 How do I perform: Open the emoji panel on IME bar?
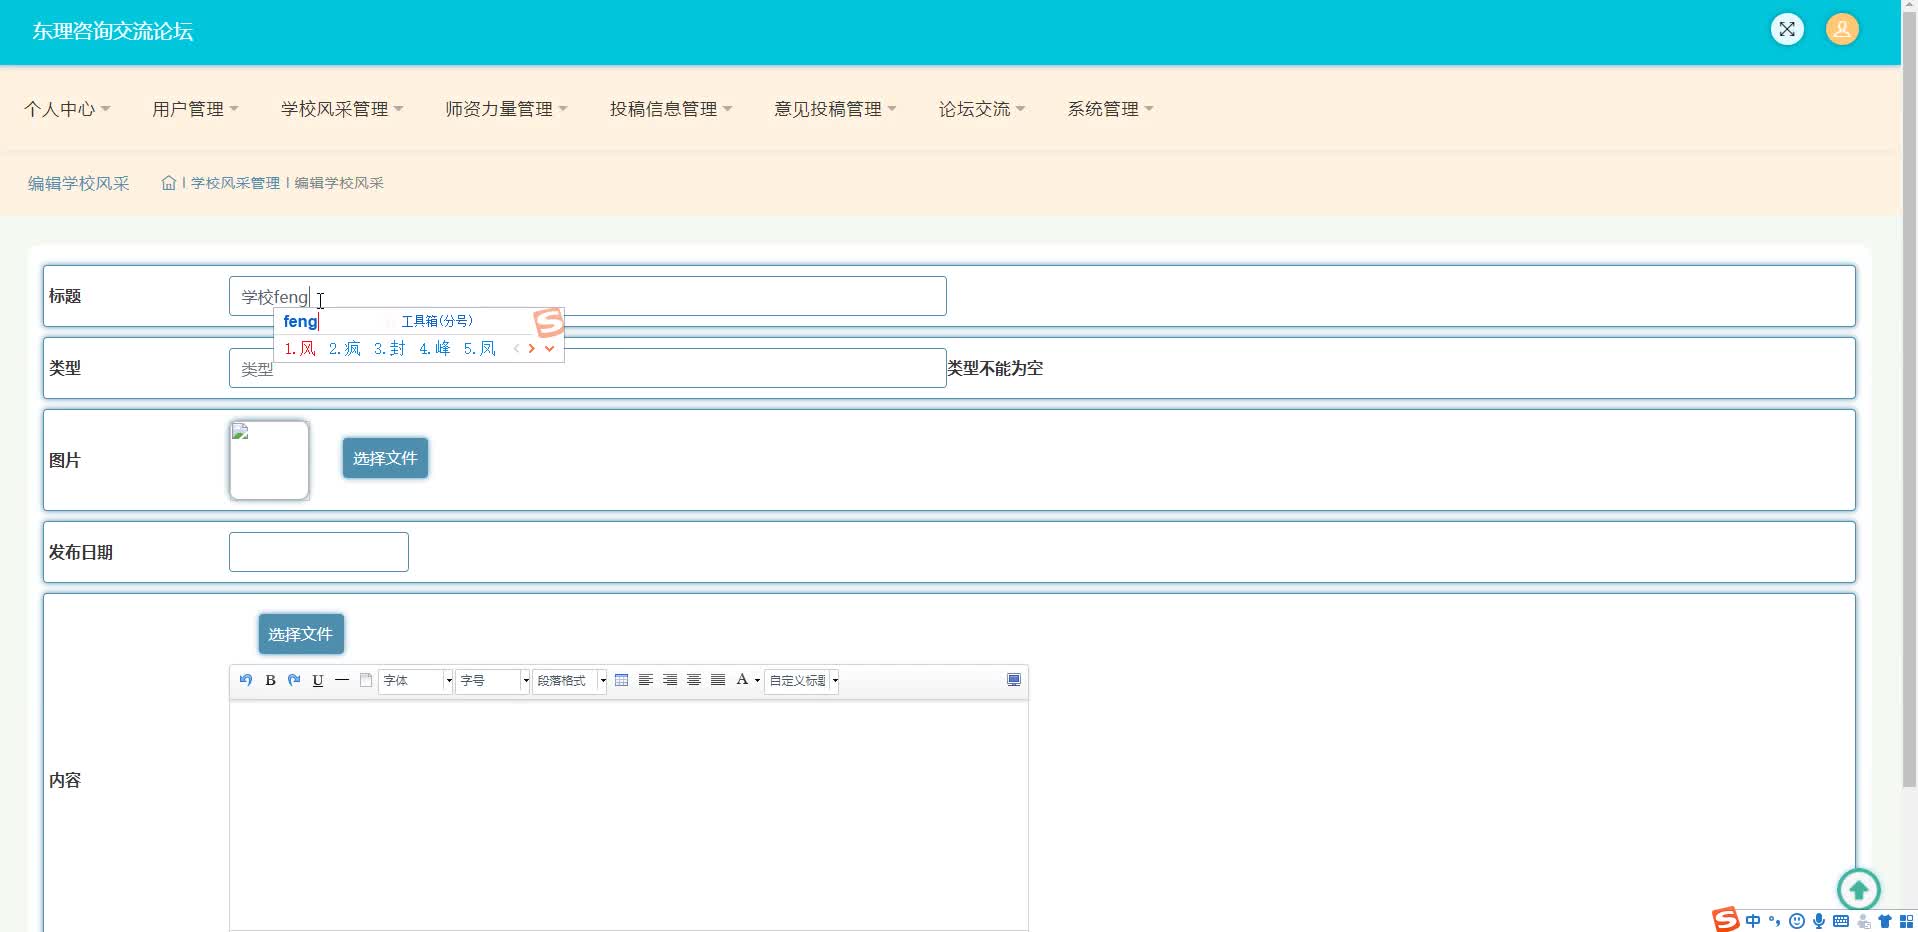click(1797, 921)
